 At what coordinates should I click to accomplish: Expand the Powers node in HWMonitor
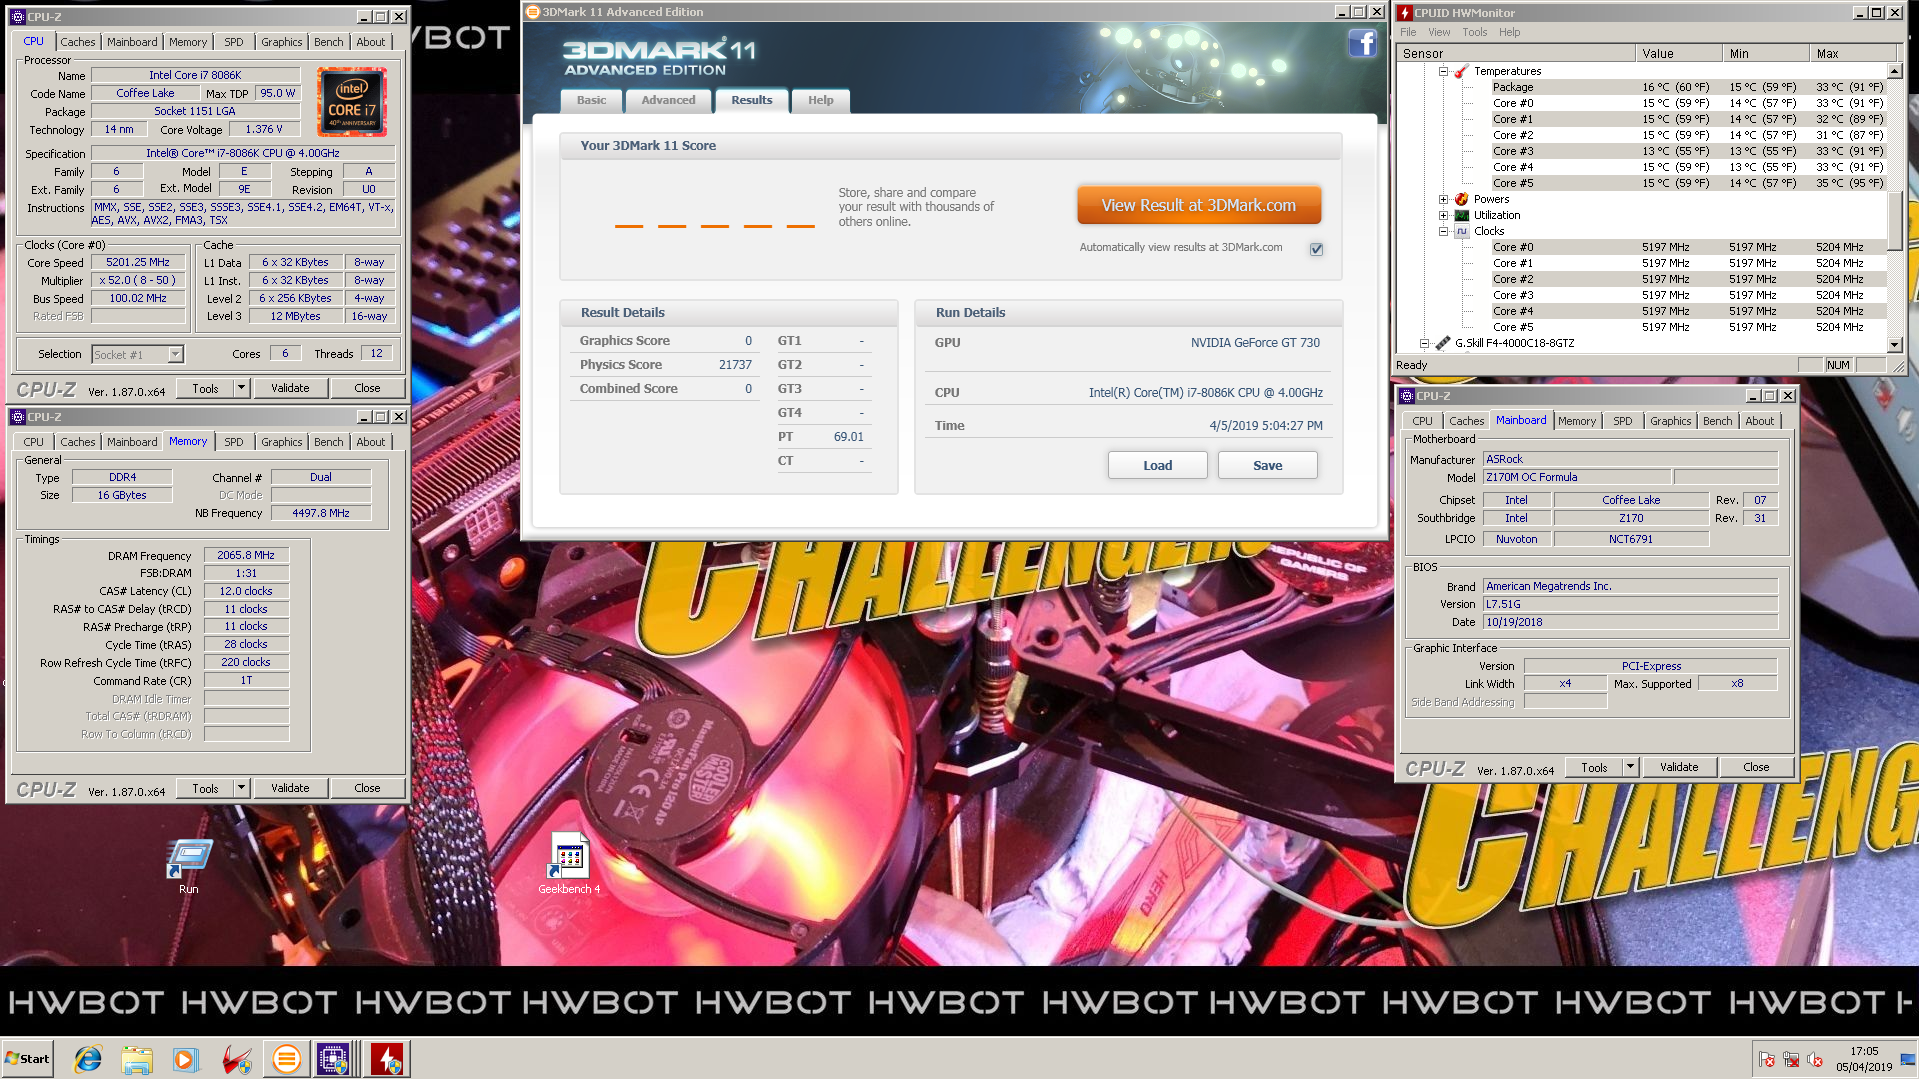click(x=1443, y=199)
